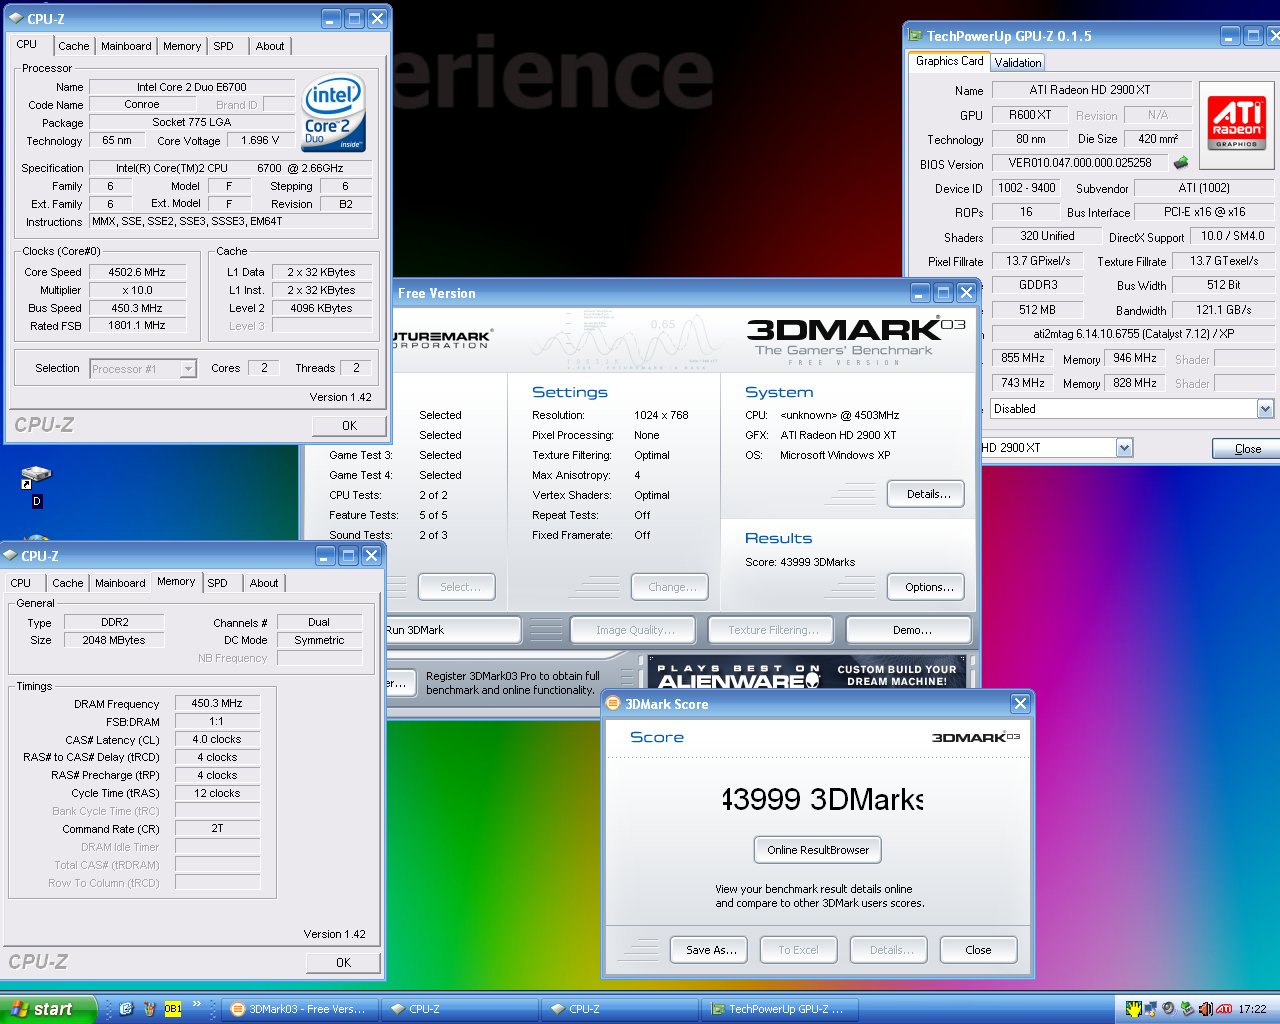Click the yellow hand tray icon
Viewport: 1280px width, 1024px height.
[1134, 1009]
